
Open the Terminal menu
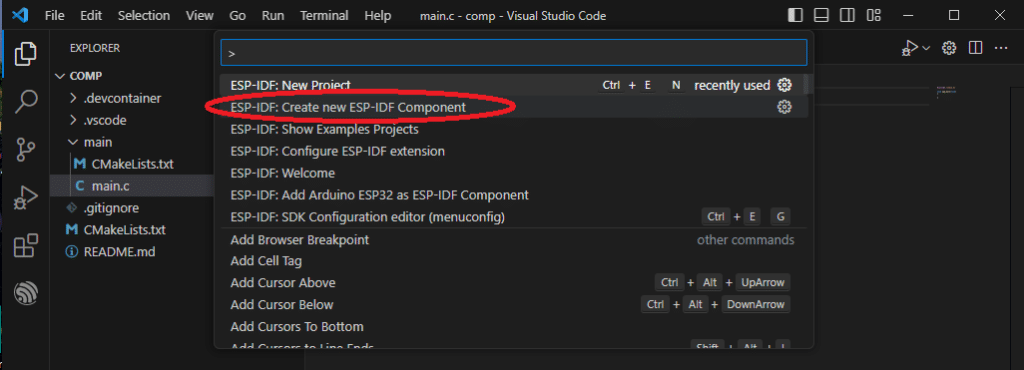point(324,16)
